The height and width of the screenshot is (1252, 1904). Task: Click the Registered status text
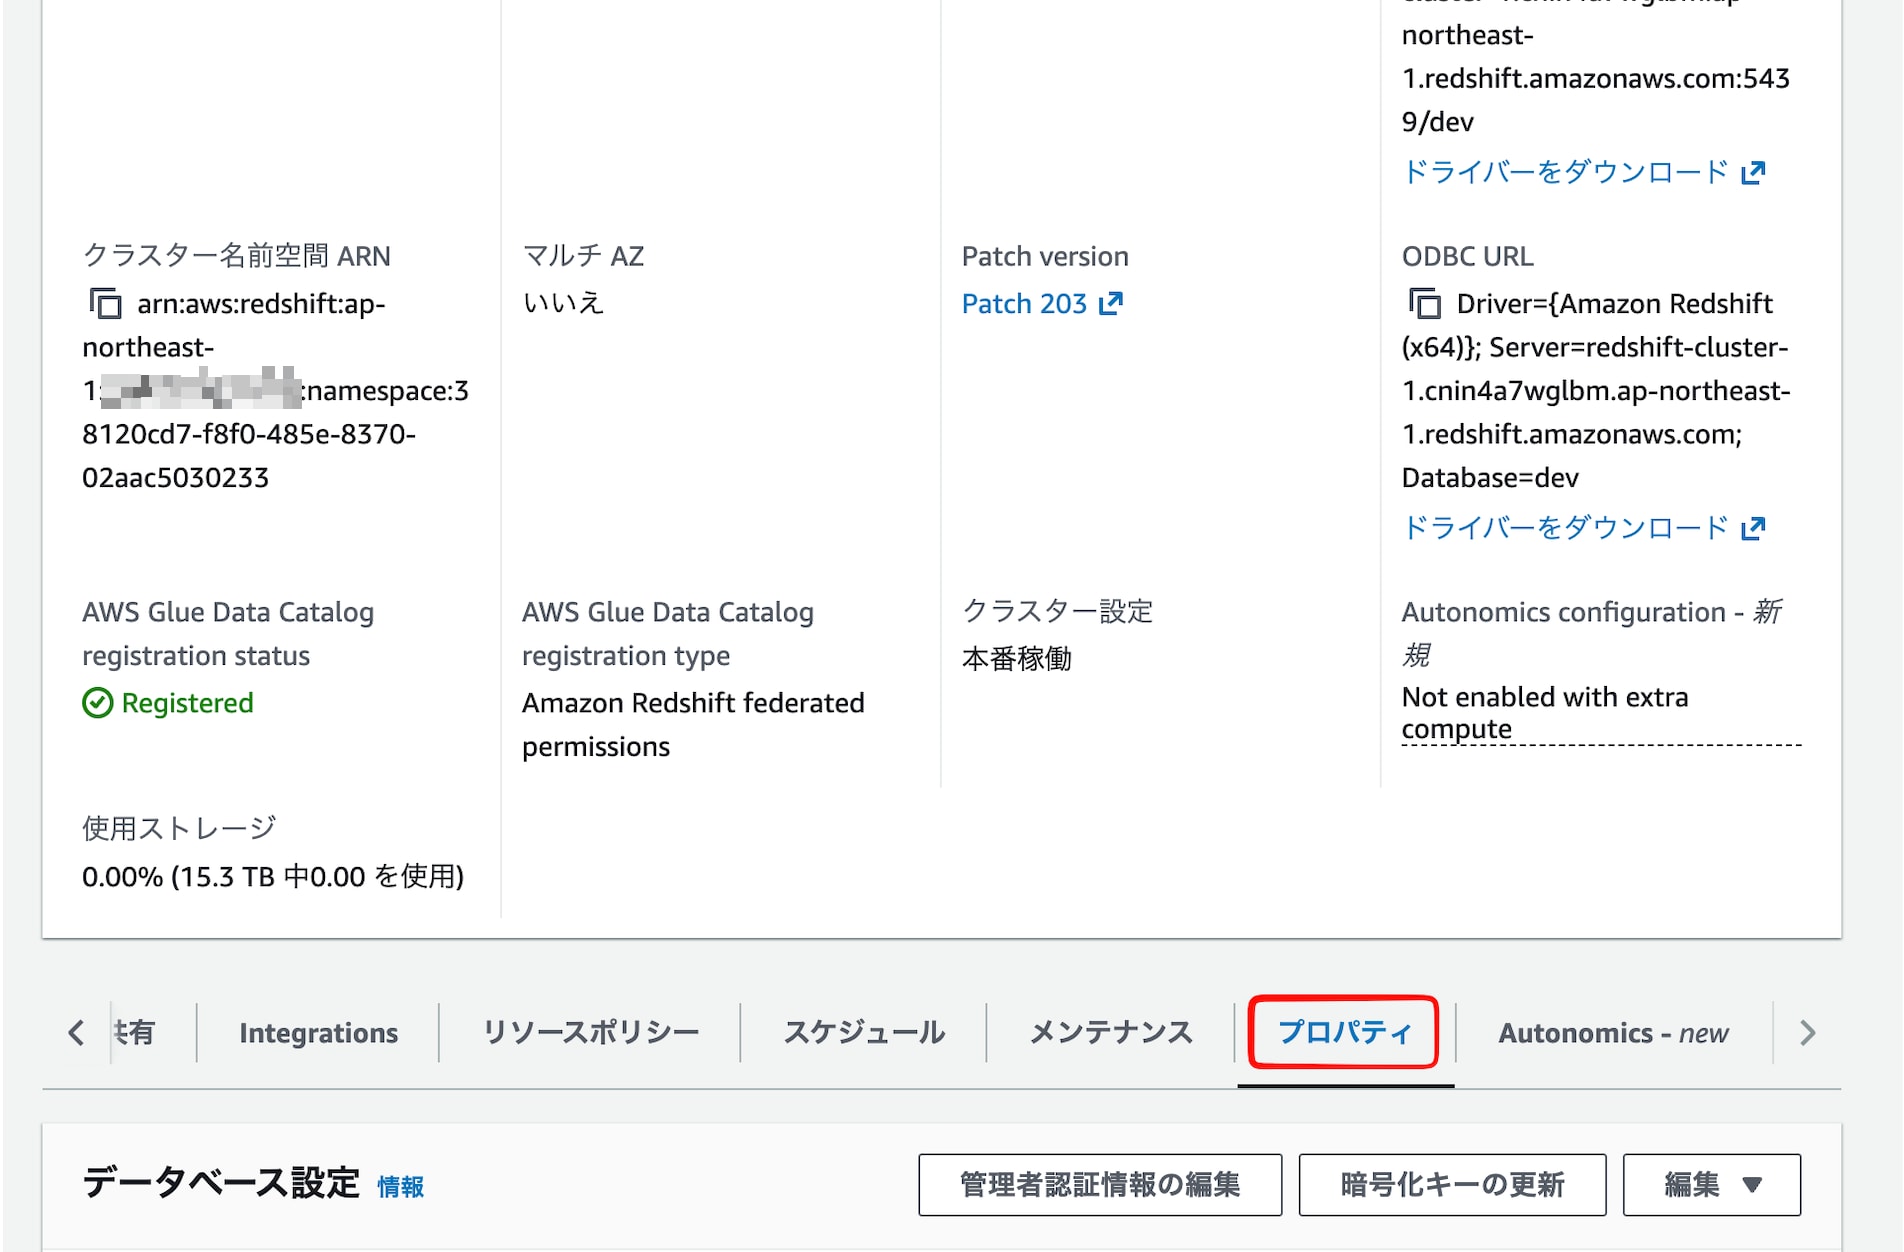[x=187, y=703]
